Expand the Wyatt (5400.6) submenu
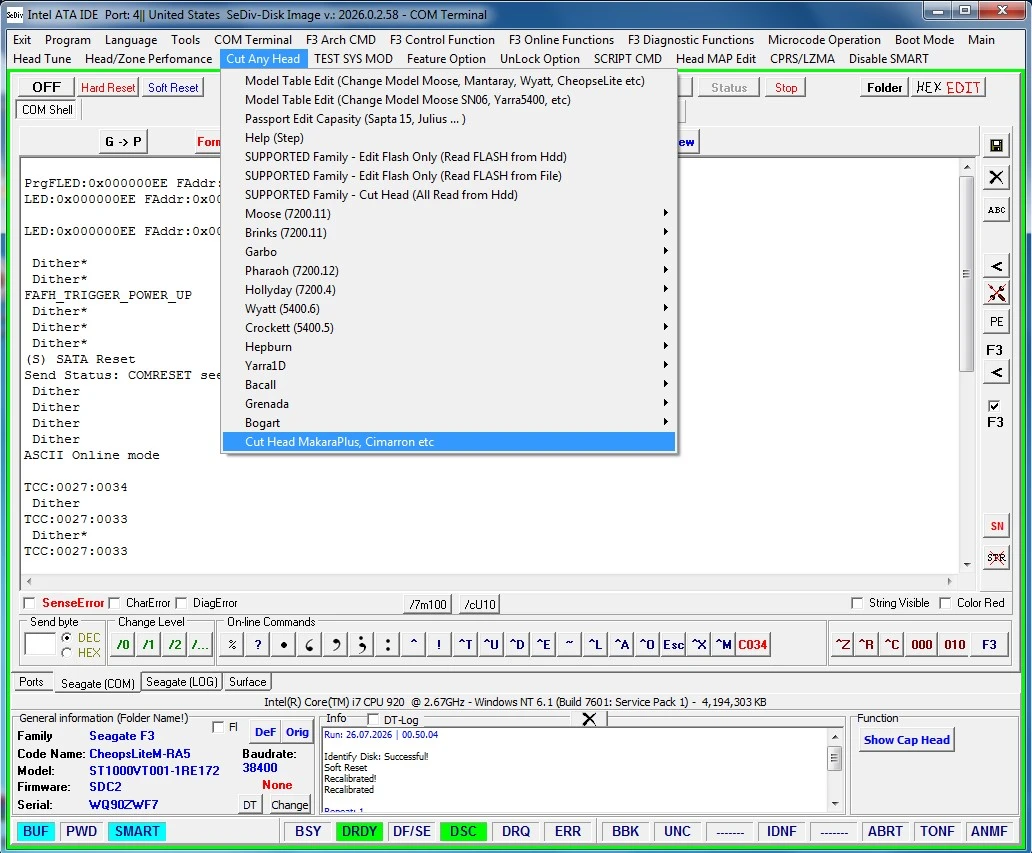1032x853 pixels. tap(449, 309)
